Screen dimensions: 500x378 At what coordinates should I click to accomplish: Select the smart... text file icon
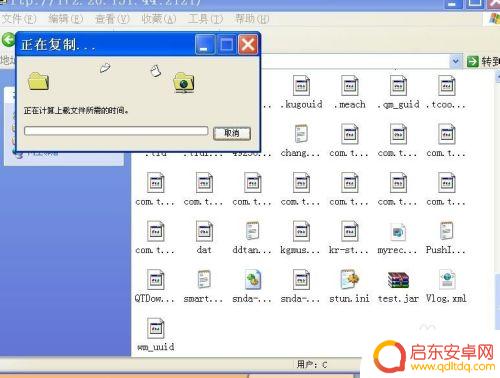pyautogui.click(x=204, y=279)
